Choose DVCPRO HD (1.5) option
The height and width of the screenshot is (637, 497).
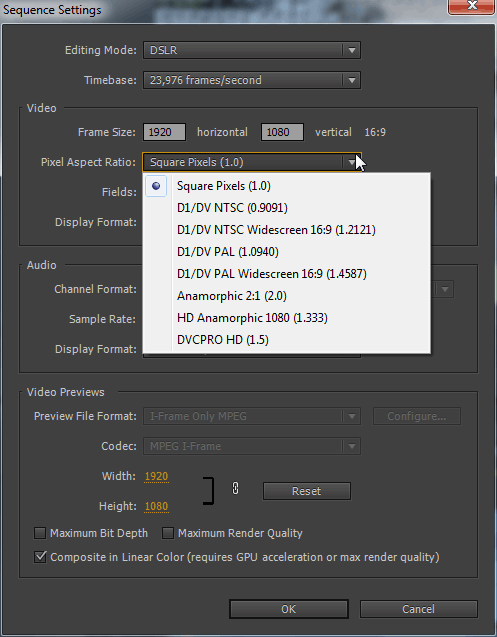click(286, 340)
